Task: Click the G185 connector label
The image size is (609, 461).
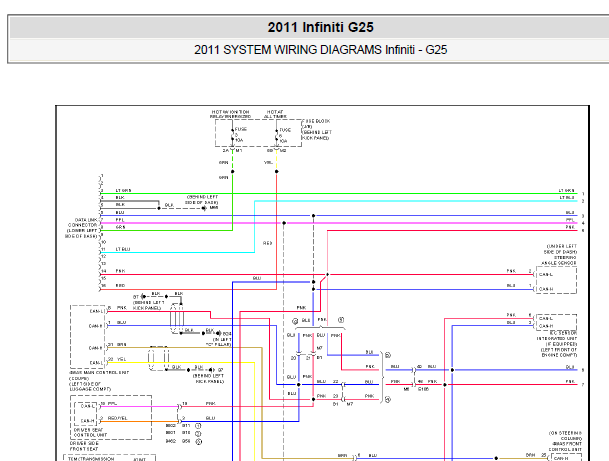Action: point(423,389)
